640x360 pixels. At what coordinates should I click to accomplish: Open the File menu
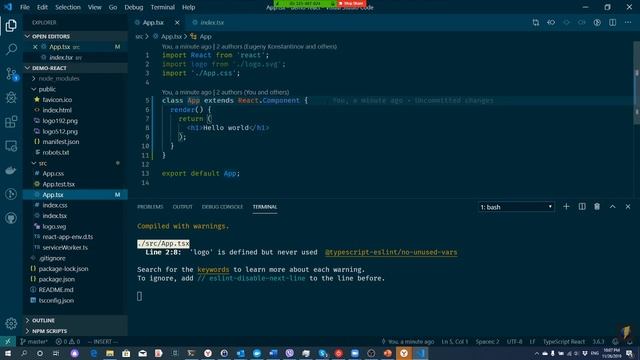(x=24, y=7)
